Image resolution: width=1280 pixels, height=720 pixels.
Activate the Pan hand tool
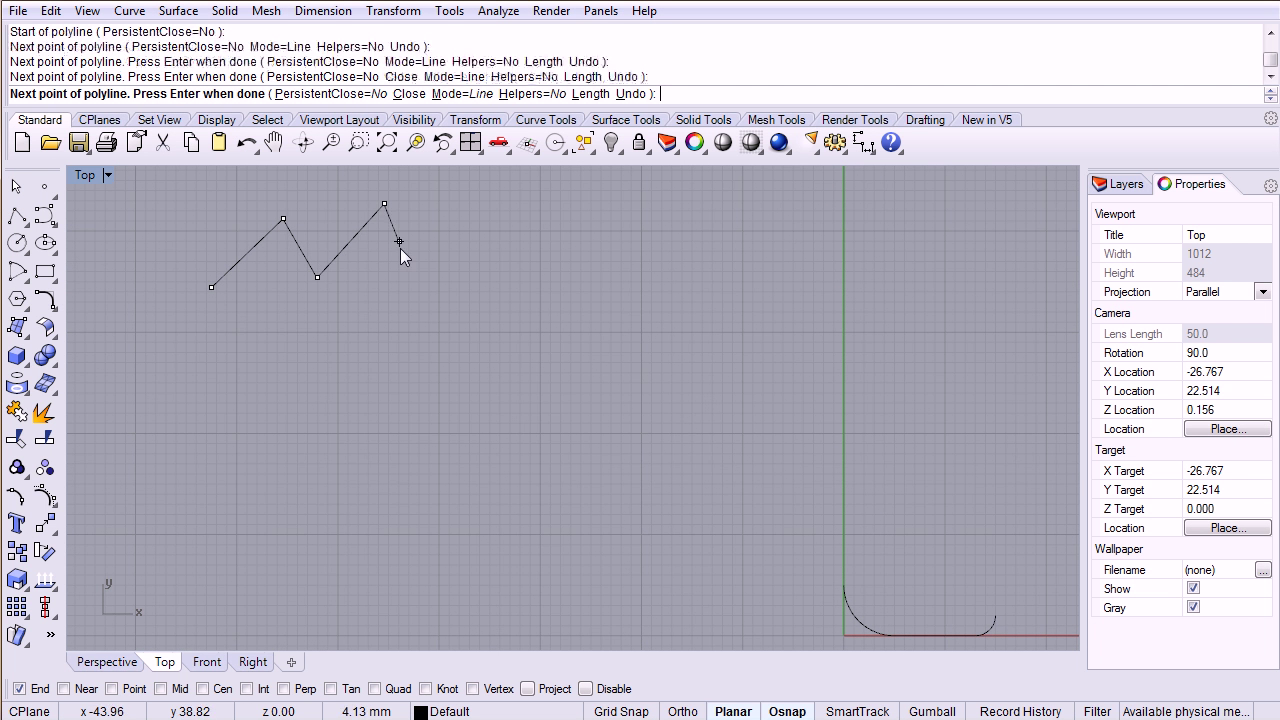click(274, 143)
